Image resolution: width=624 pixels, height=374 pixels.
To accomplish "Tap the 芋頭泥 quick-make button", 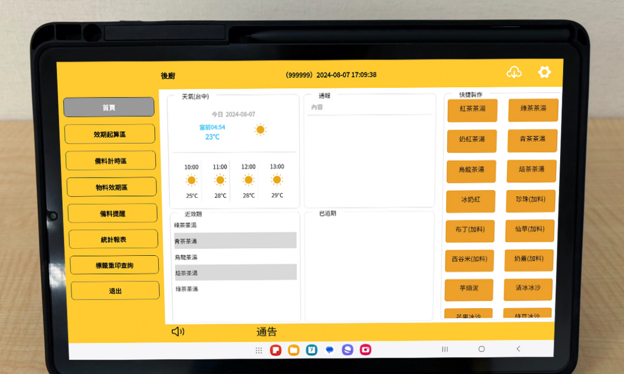I will [x=468, y=290].
